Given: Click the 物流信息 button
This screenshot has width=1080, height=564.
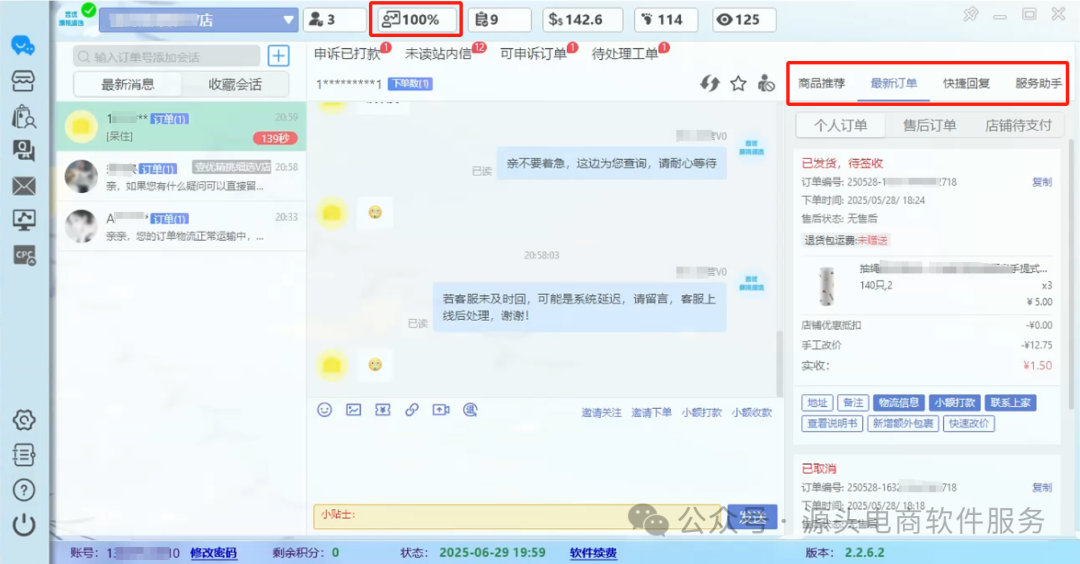Looking at the screenshot, I should (898, 403).
